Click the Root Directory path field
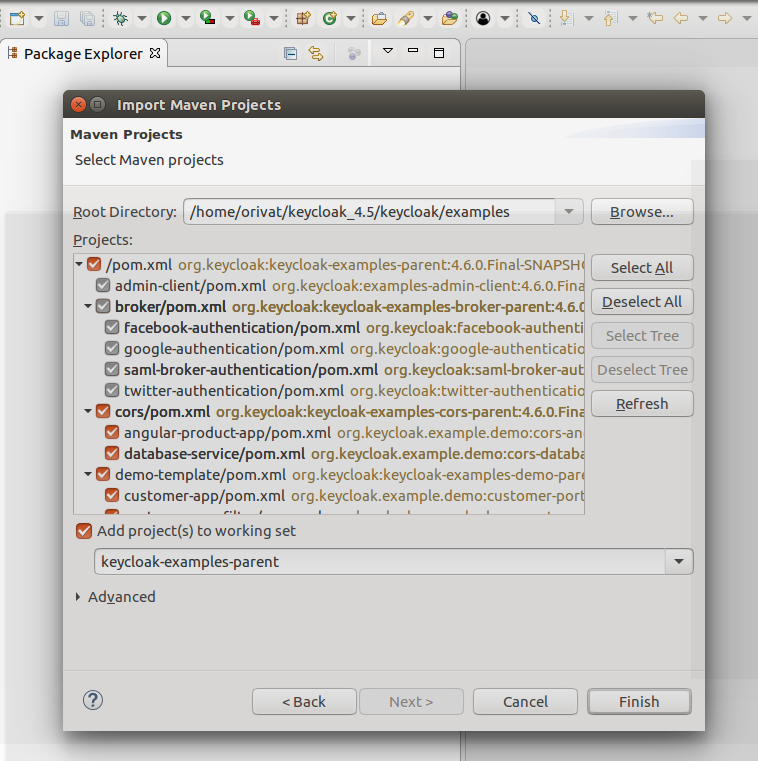The image size is (758, 761). (x=368, y=212)
